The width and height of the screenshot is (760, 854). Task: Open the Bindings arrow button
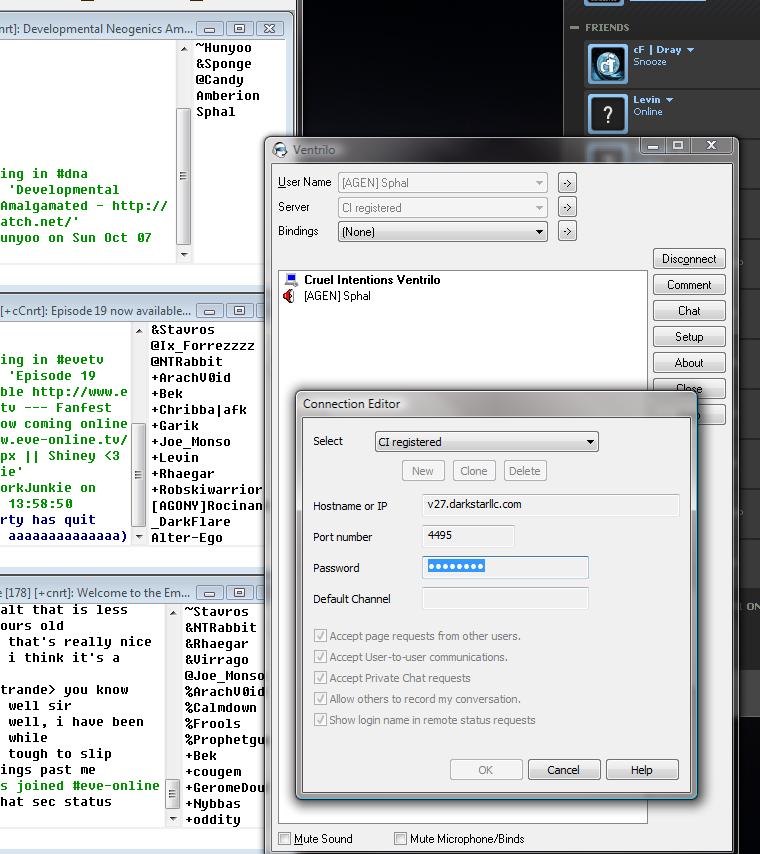coord(567,231)
